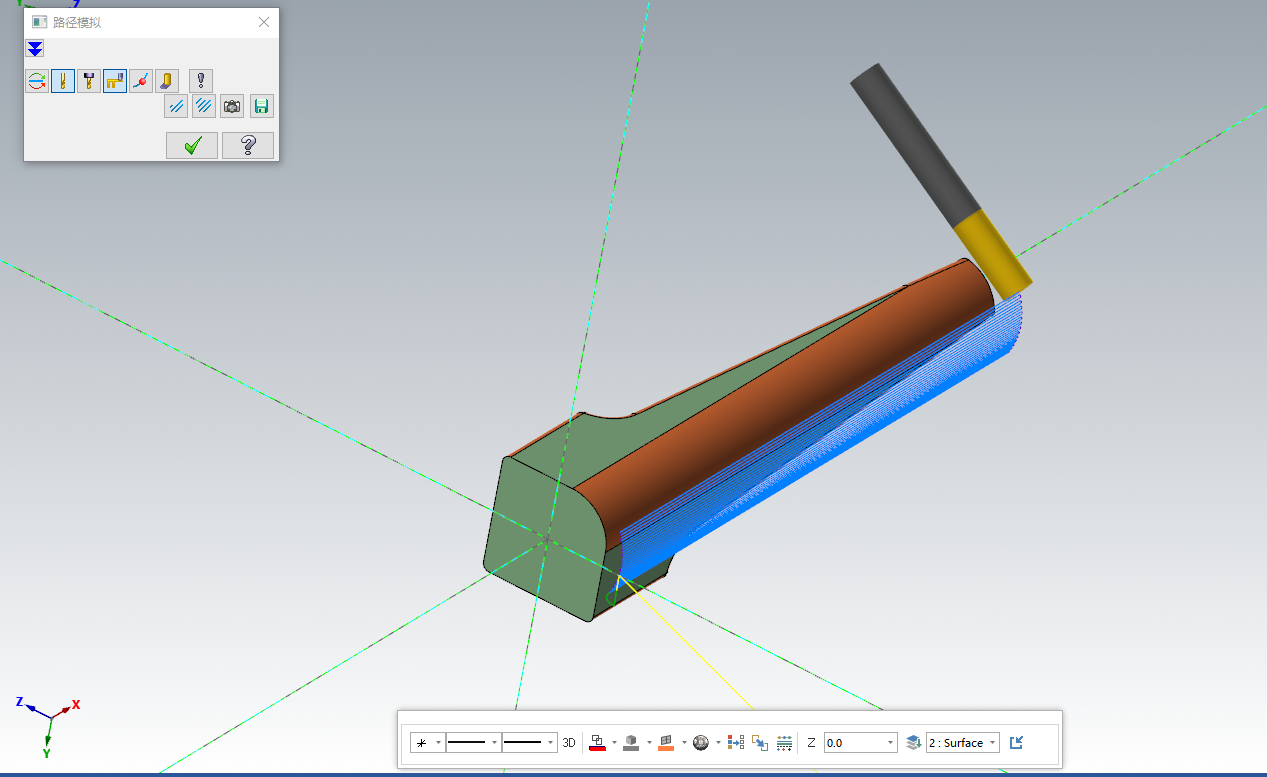Viewport: 1267px width, 777px height.
Task: Click the green floppy disk save-as-geometry icon
Action: (x=261, y=107)
